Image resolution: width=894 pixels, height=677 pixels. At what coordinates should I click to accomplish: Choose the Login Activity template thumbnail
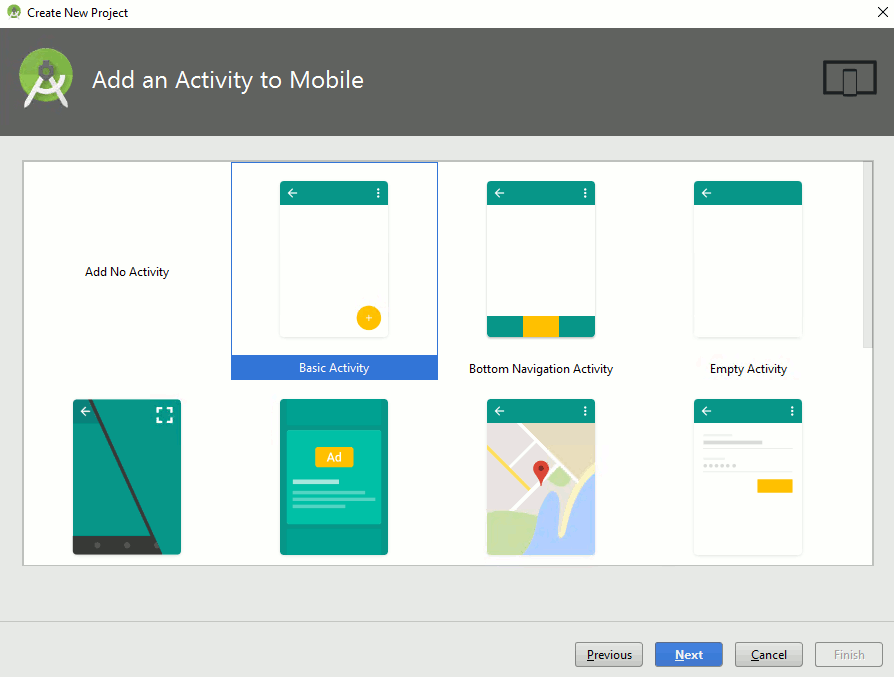[747, 477]
